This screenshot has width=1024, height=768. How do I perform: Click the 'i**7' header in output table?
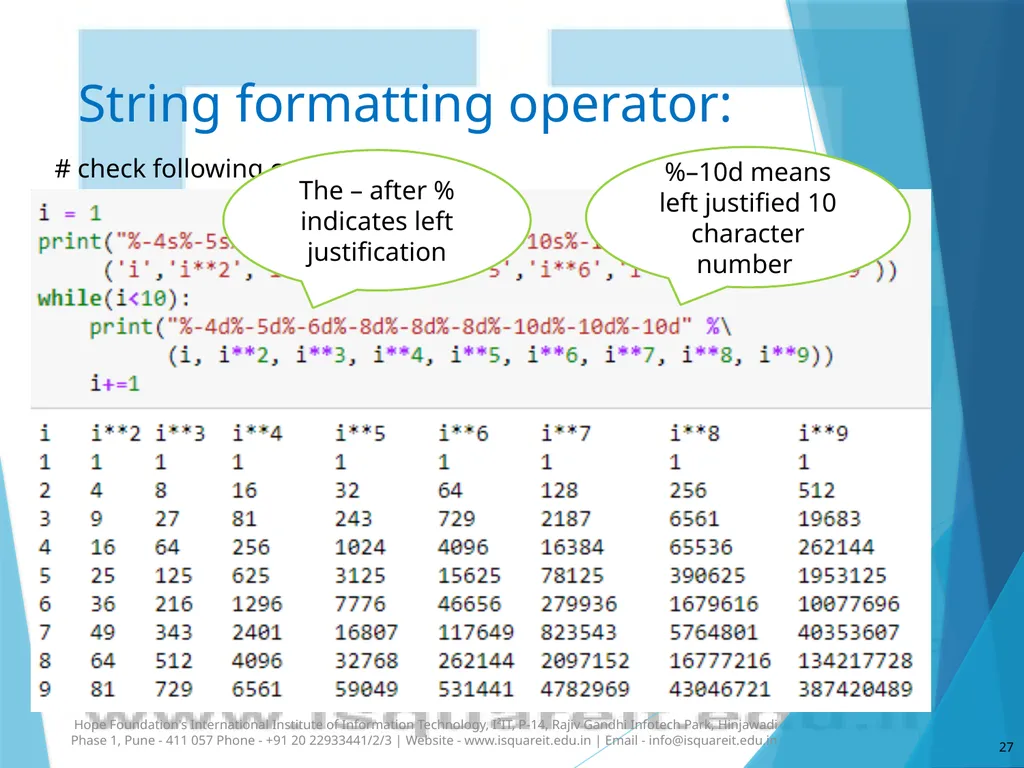click(566, 433)
